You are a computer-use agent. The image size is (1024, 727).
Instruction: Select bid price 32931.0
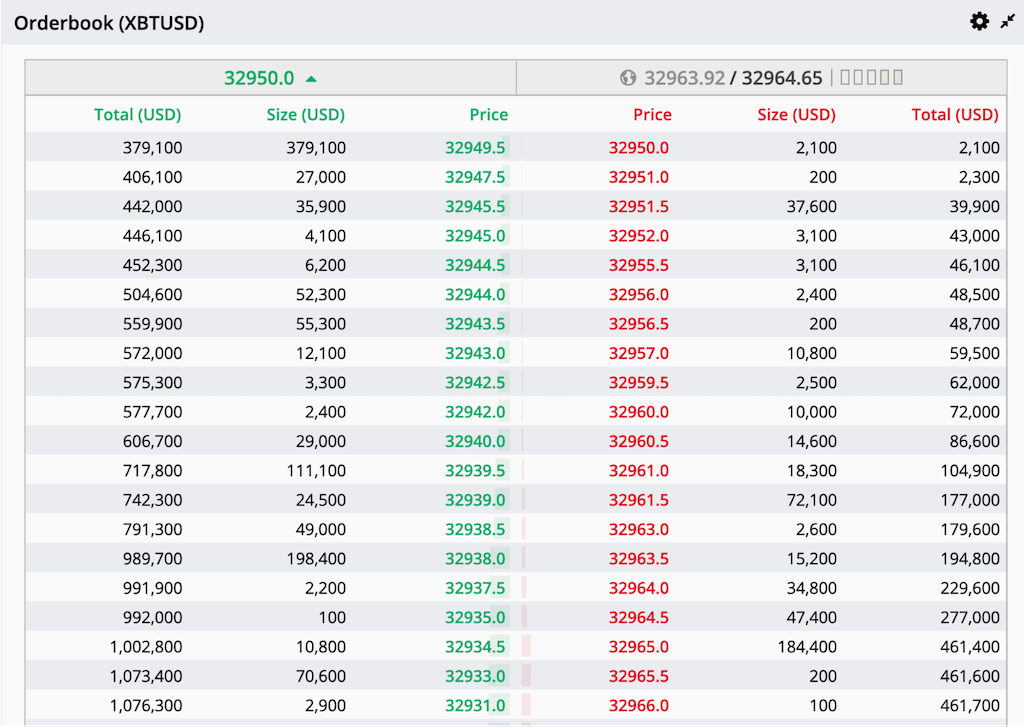click(x=475, y=706)
